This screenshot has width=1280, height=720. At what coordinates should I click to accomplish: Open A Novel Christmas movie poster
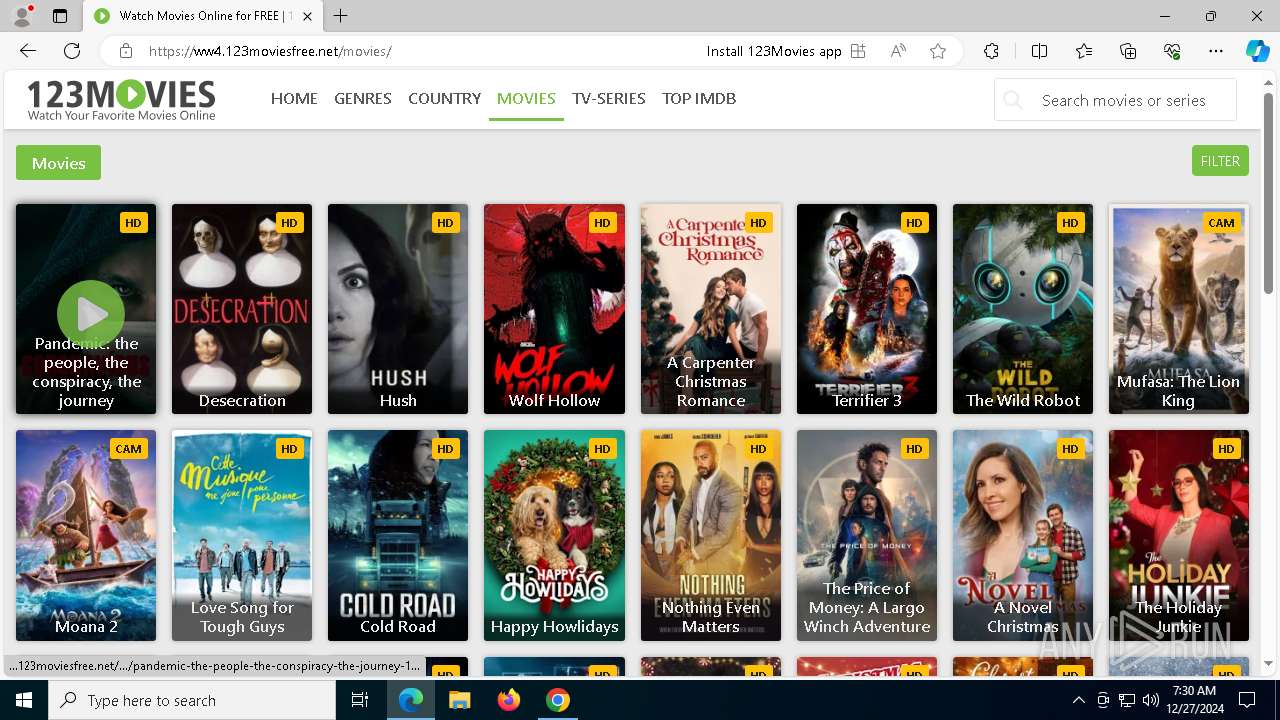tap(1023, 535)
